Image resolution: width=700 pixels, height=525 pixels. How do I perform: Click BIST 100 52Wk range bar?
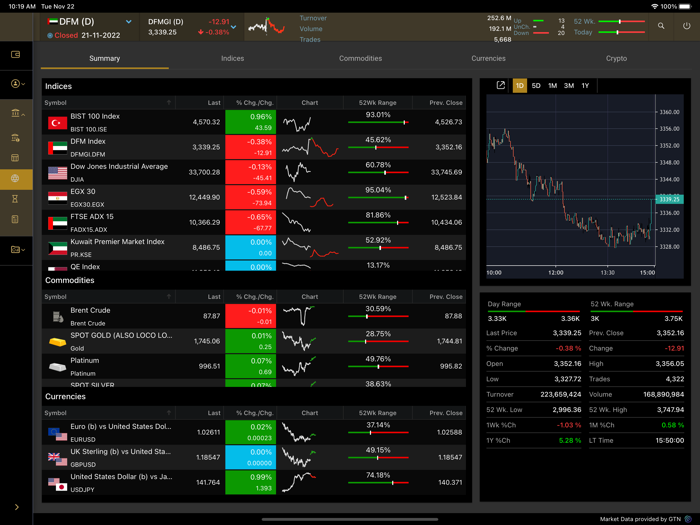[x=378, y=122]
